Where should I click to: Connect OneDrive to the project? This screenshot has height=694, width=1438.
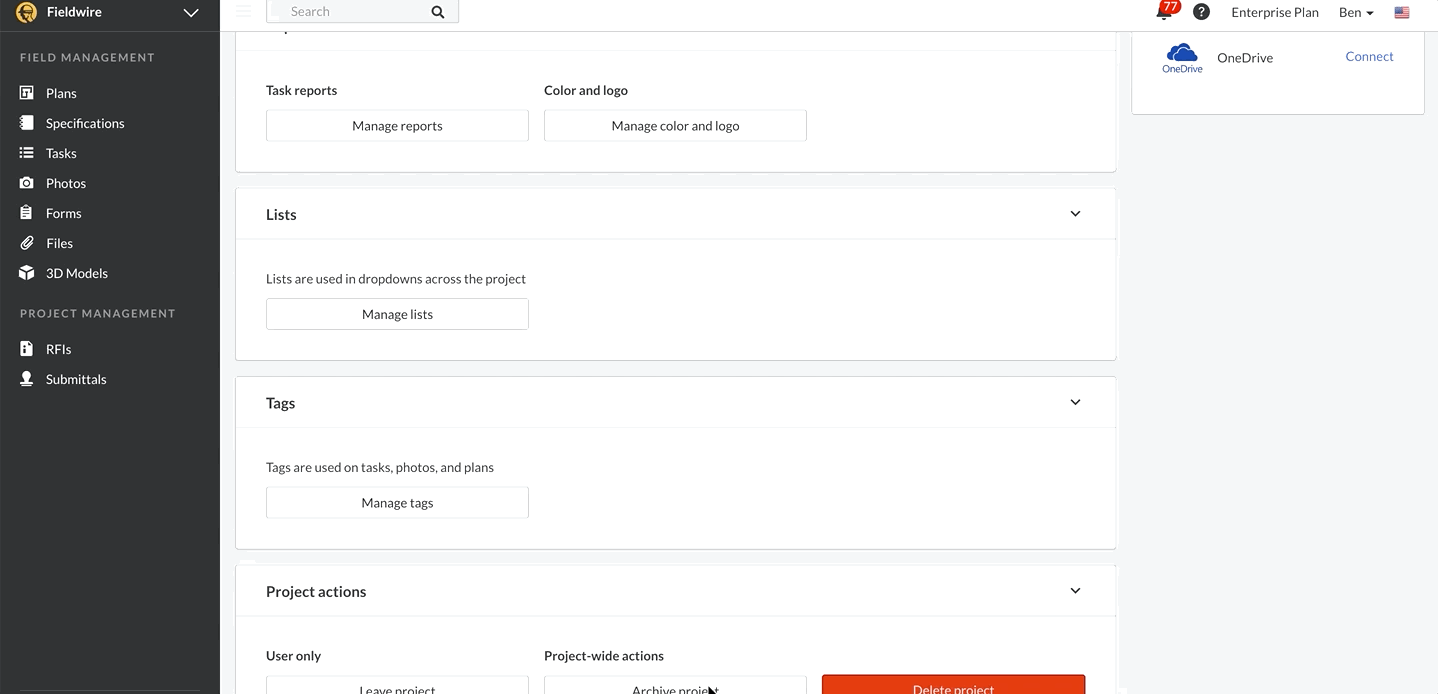click(1369, 56)
